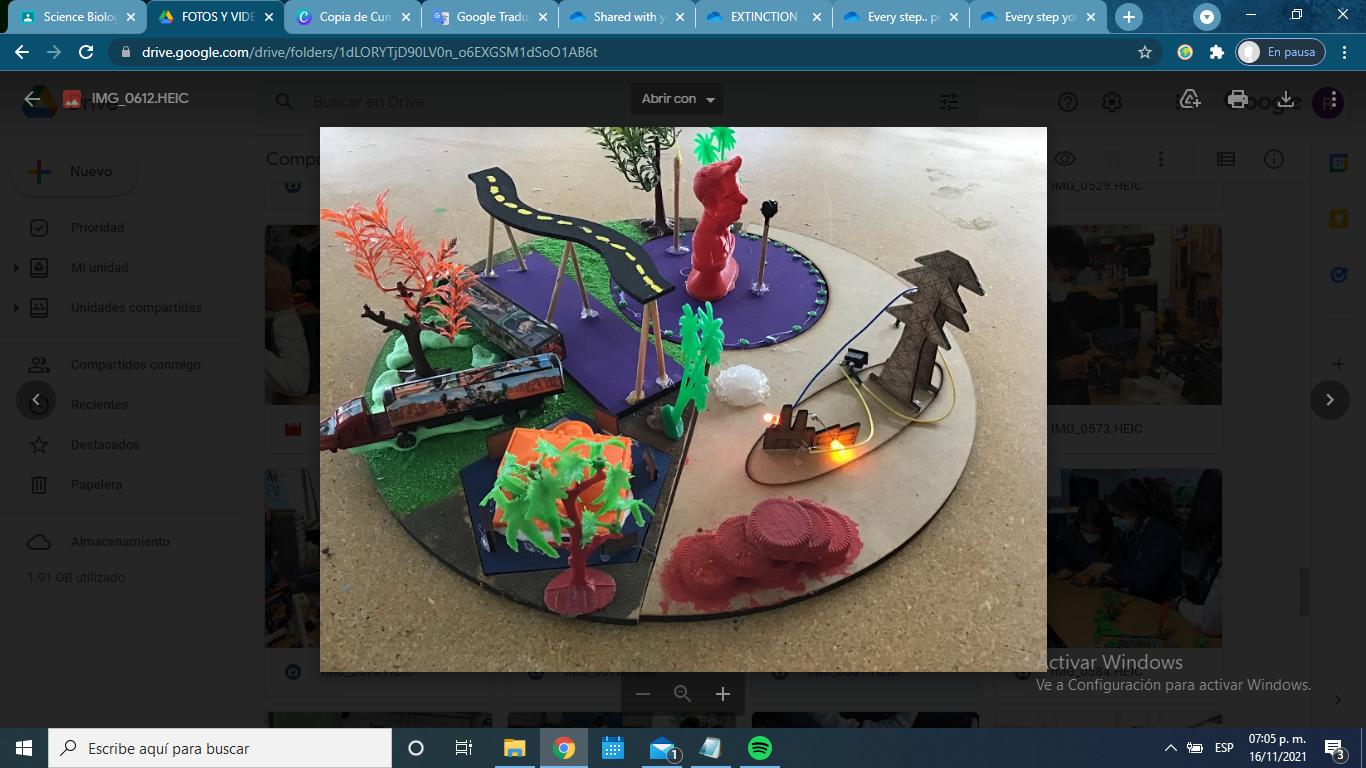Go to the previous file in preview
This screenshot has width=1366, height=768.
click(x=36, y=400)
